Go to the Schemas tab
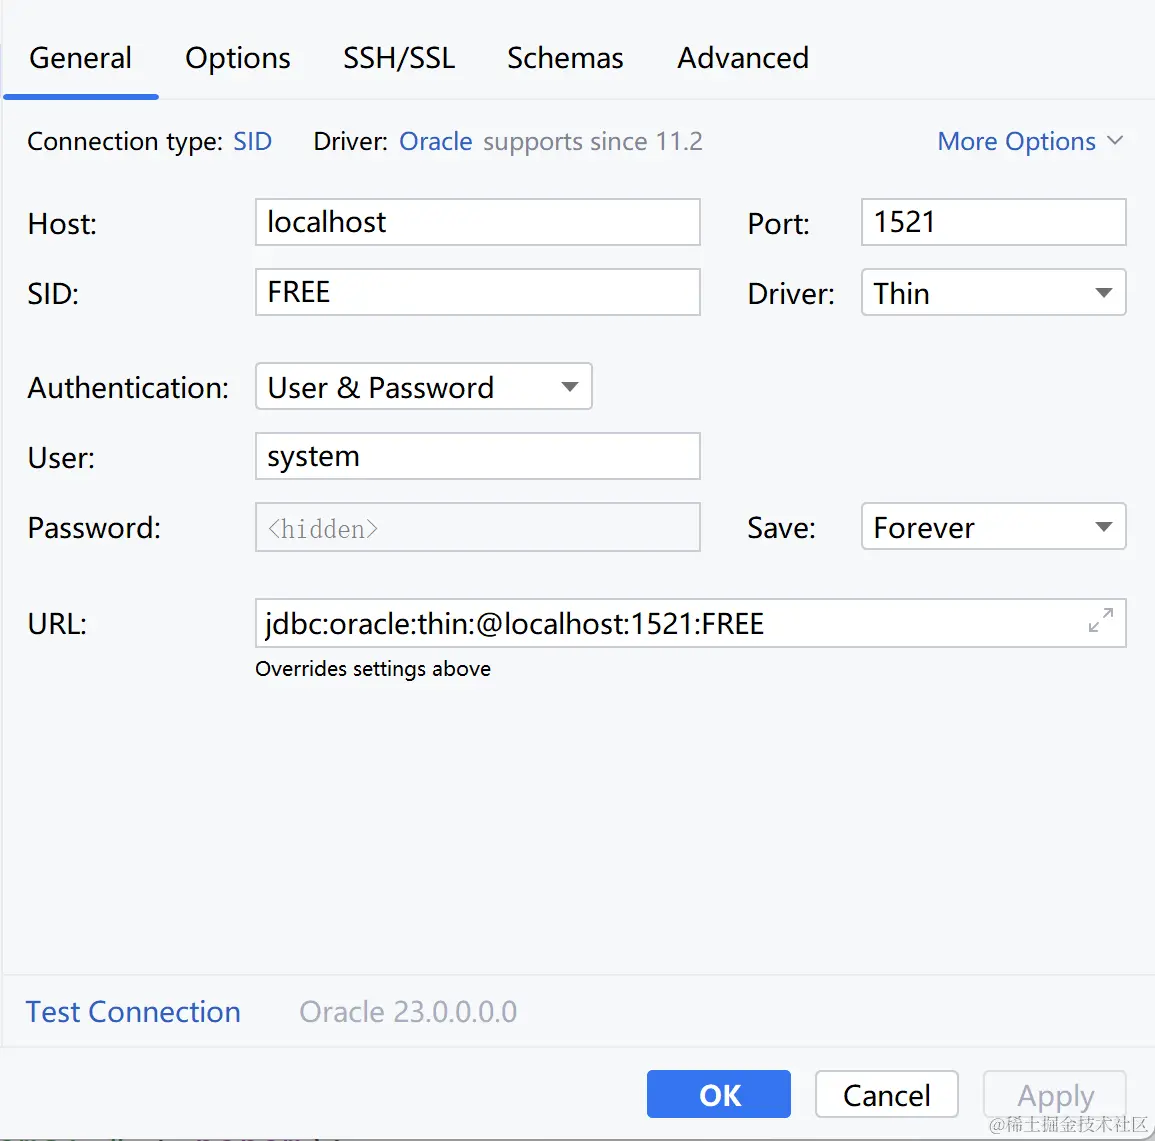This screenshot has width=1155, height=1141. click(565, 58)
